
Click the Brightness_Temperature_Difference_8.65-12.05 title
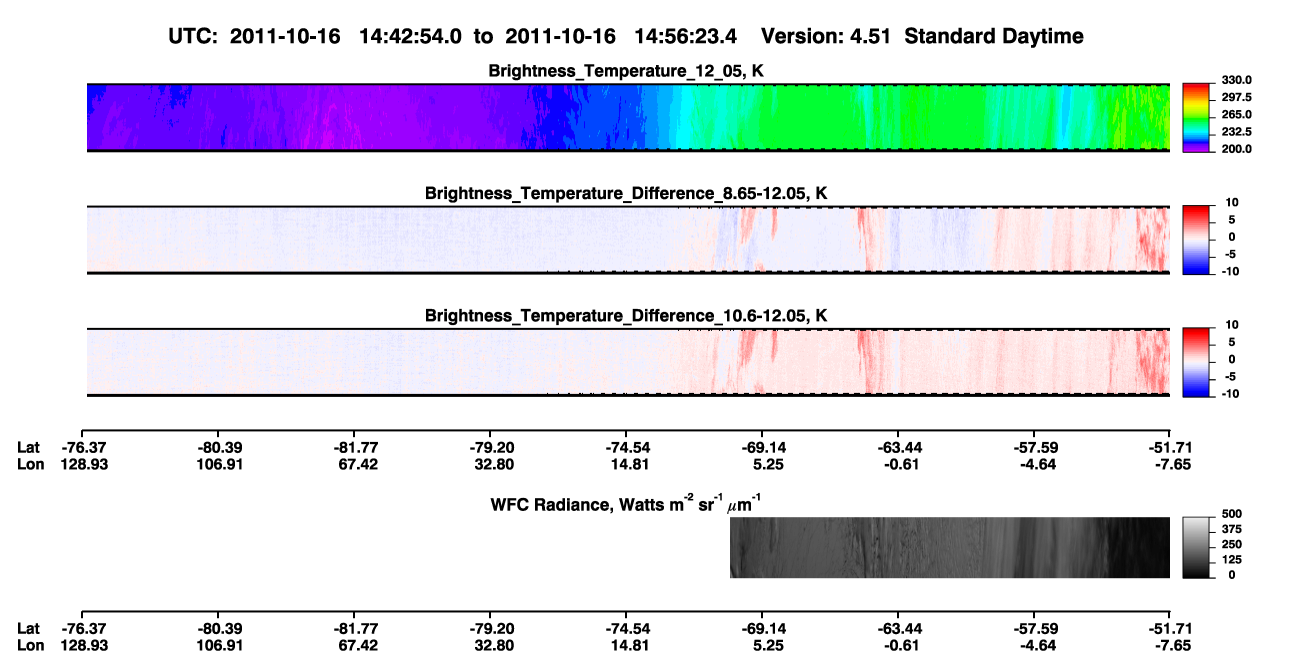[628, 192]
